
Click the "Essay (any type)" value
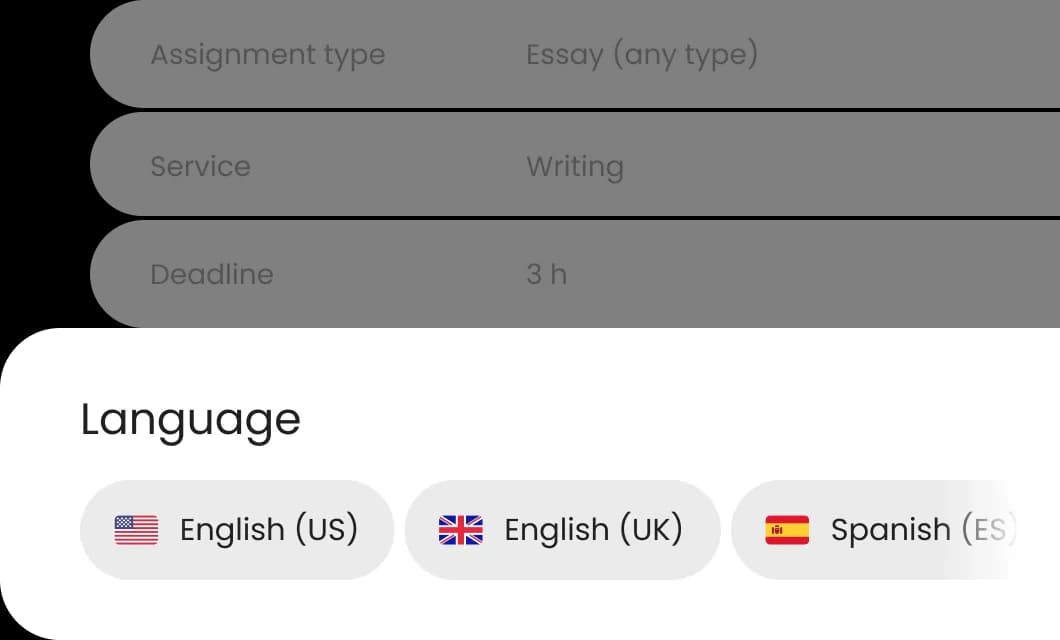coord(642,55)
